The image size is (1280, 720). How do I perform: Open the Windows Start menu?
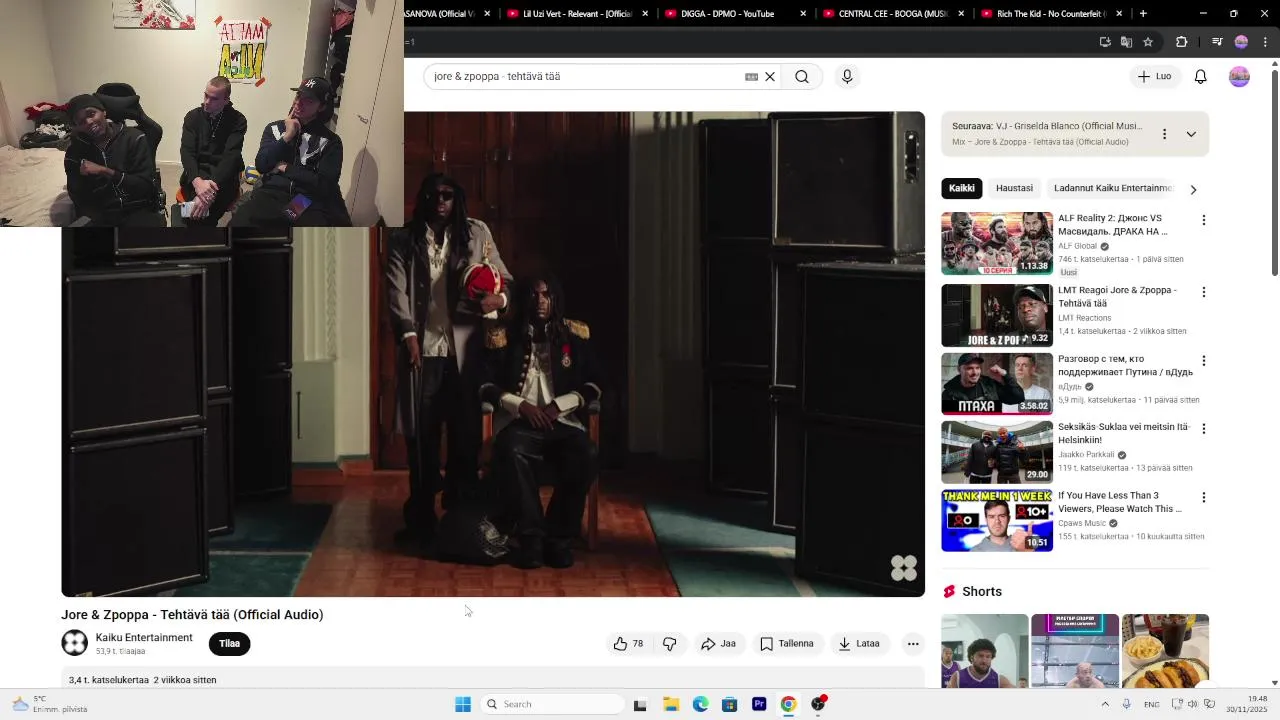click(463, 704)
